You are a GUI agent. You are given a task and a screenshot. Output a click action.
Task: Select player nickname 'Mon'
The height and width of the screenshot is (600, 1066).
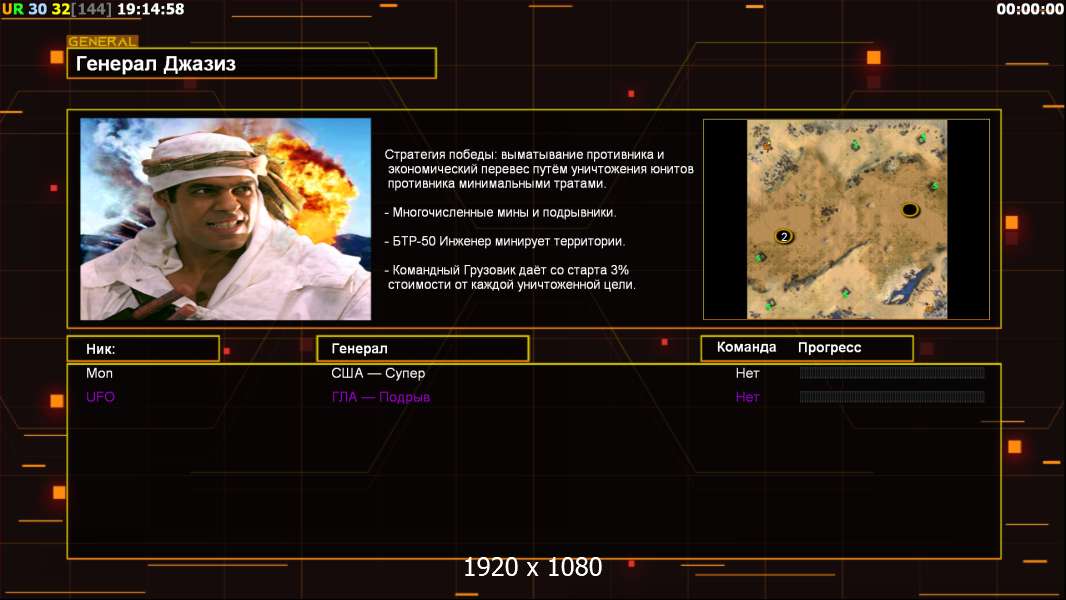(x=99, y=373)
